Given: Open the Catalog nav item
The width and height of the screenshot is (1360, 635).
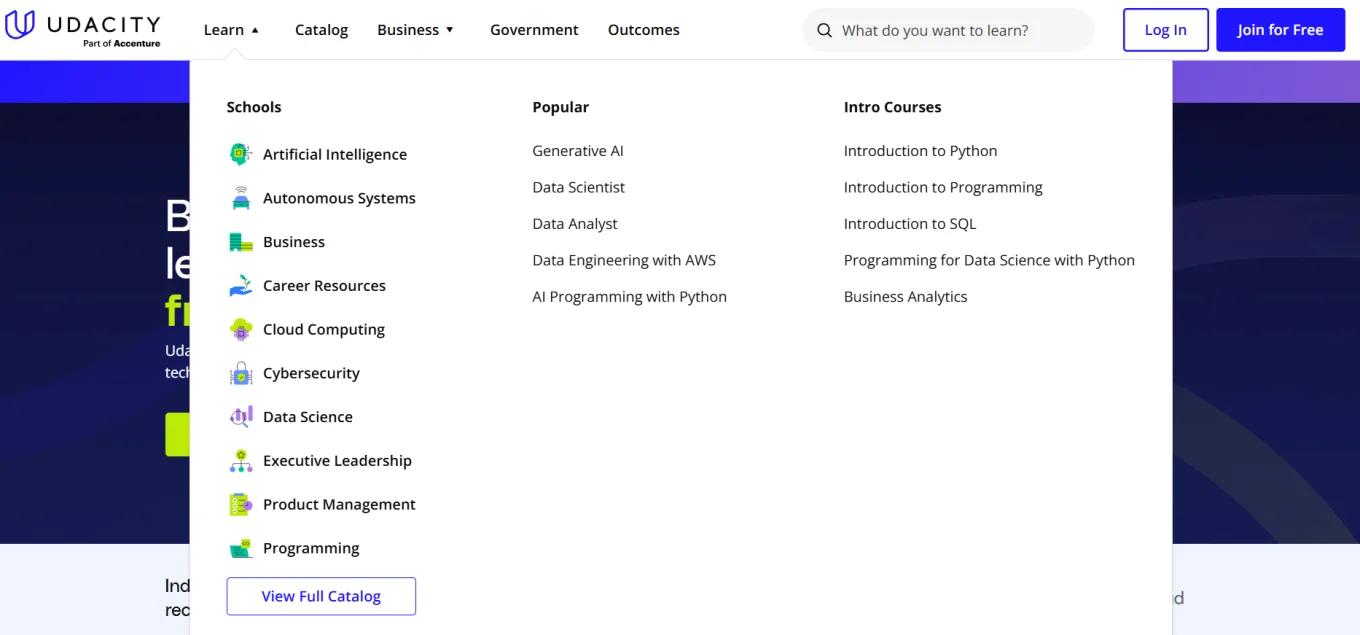Looking at the screenshot, I should point(321,30).
